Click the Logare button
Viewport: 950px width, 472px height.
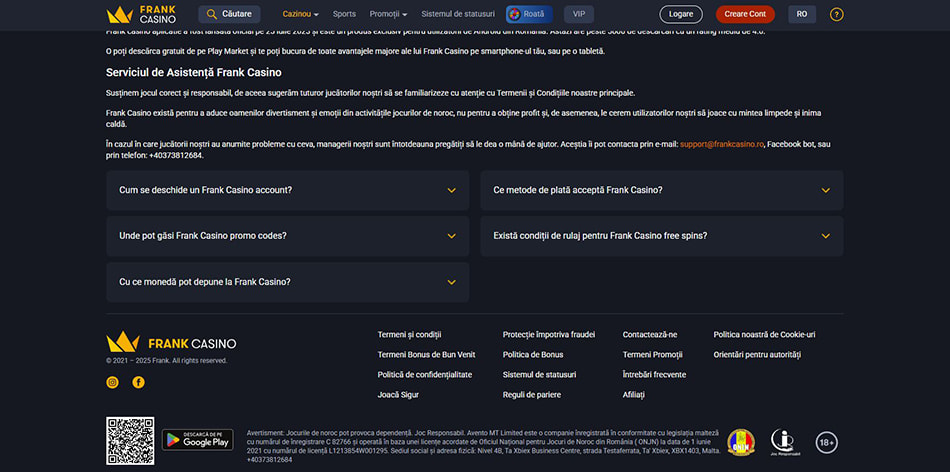pyautogui.click(x=681, y=14)
